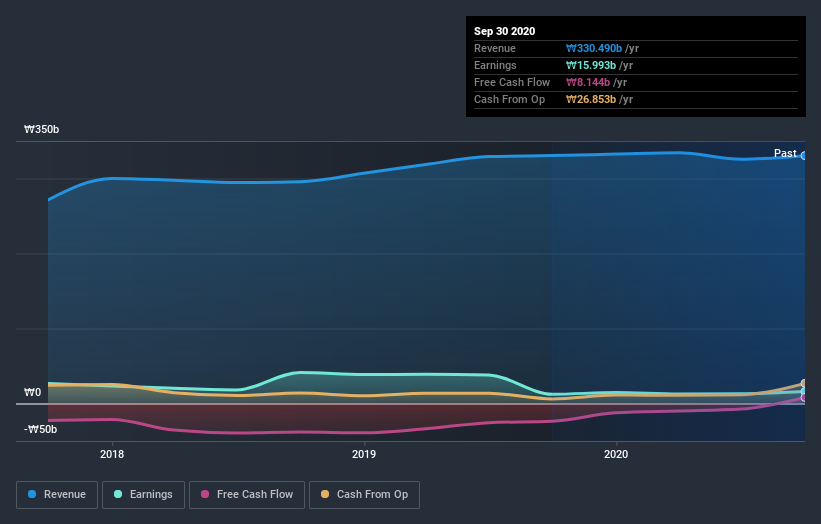This screenshot has height=524, width=821.
Task: Click the ₩15.993b earnings value
Action: 591,65
